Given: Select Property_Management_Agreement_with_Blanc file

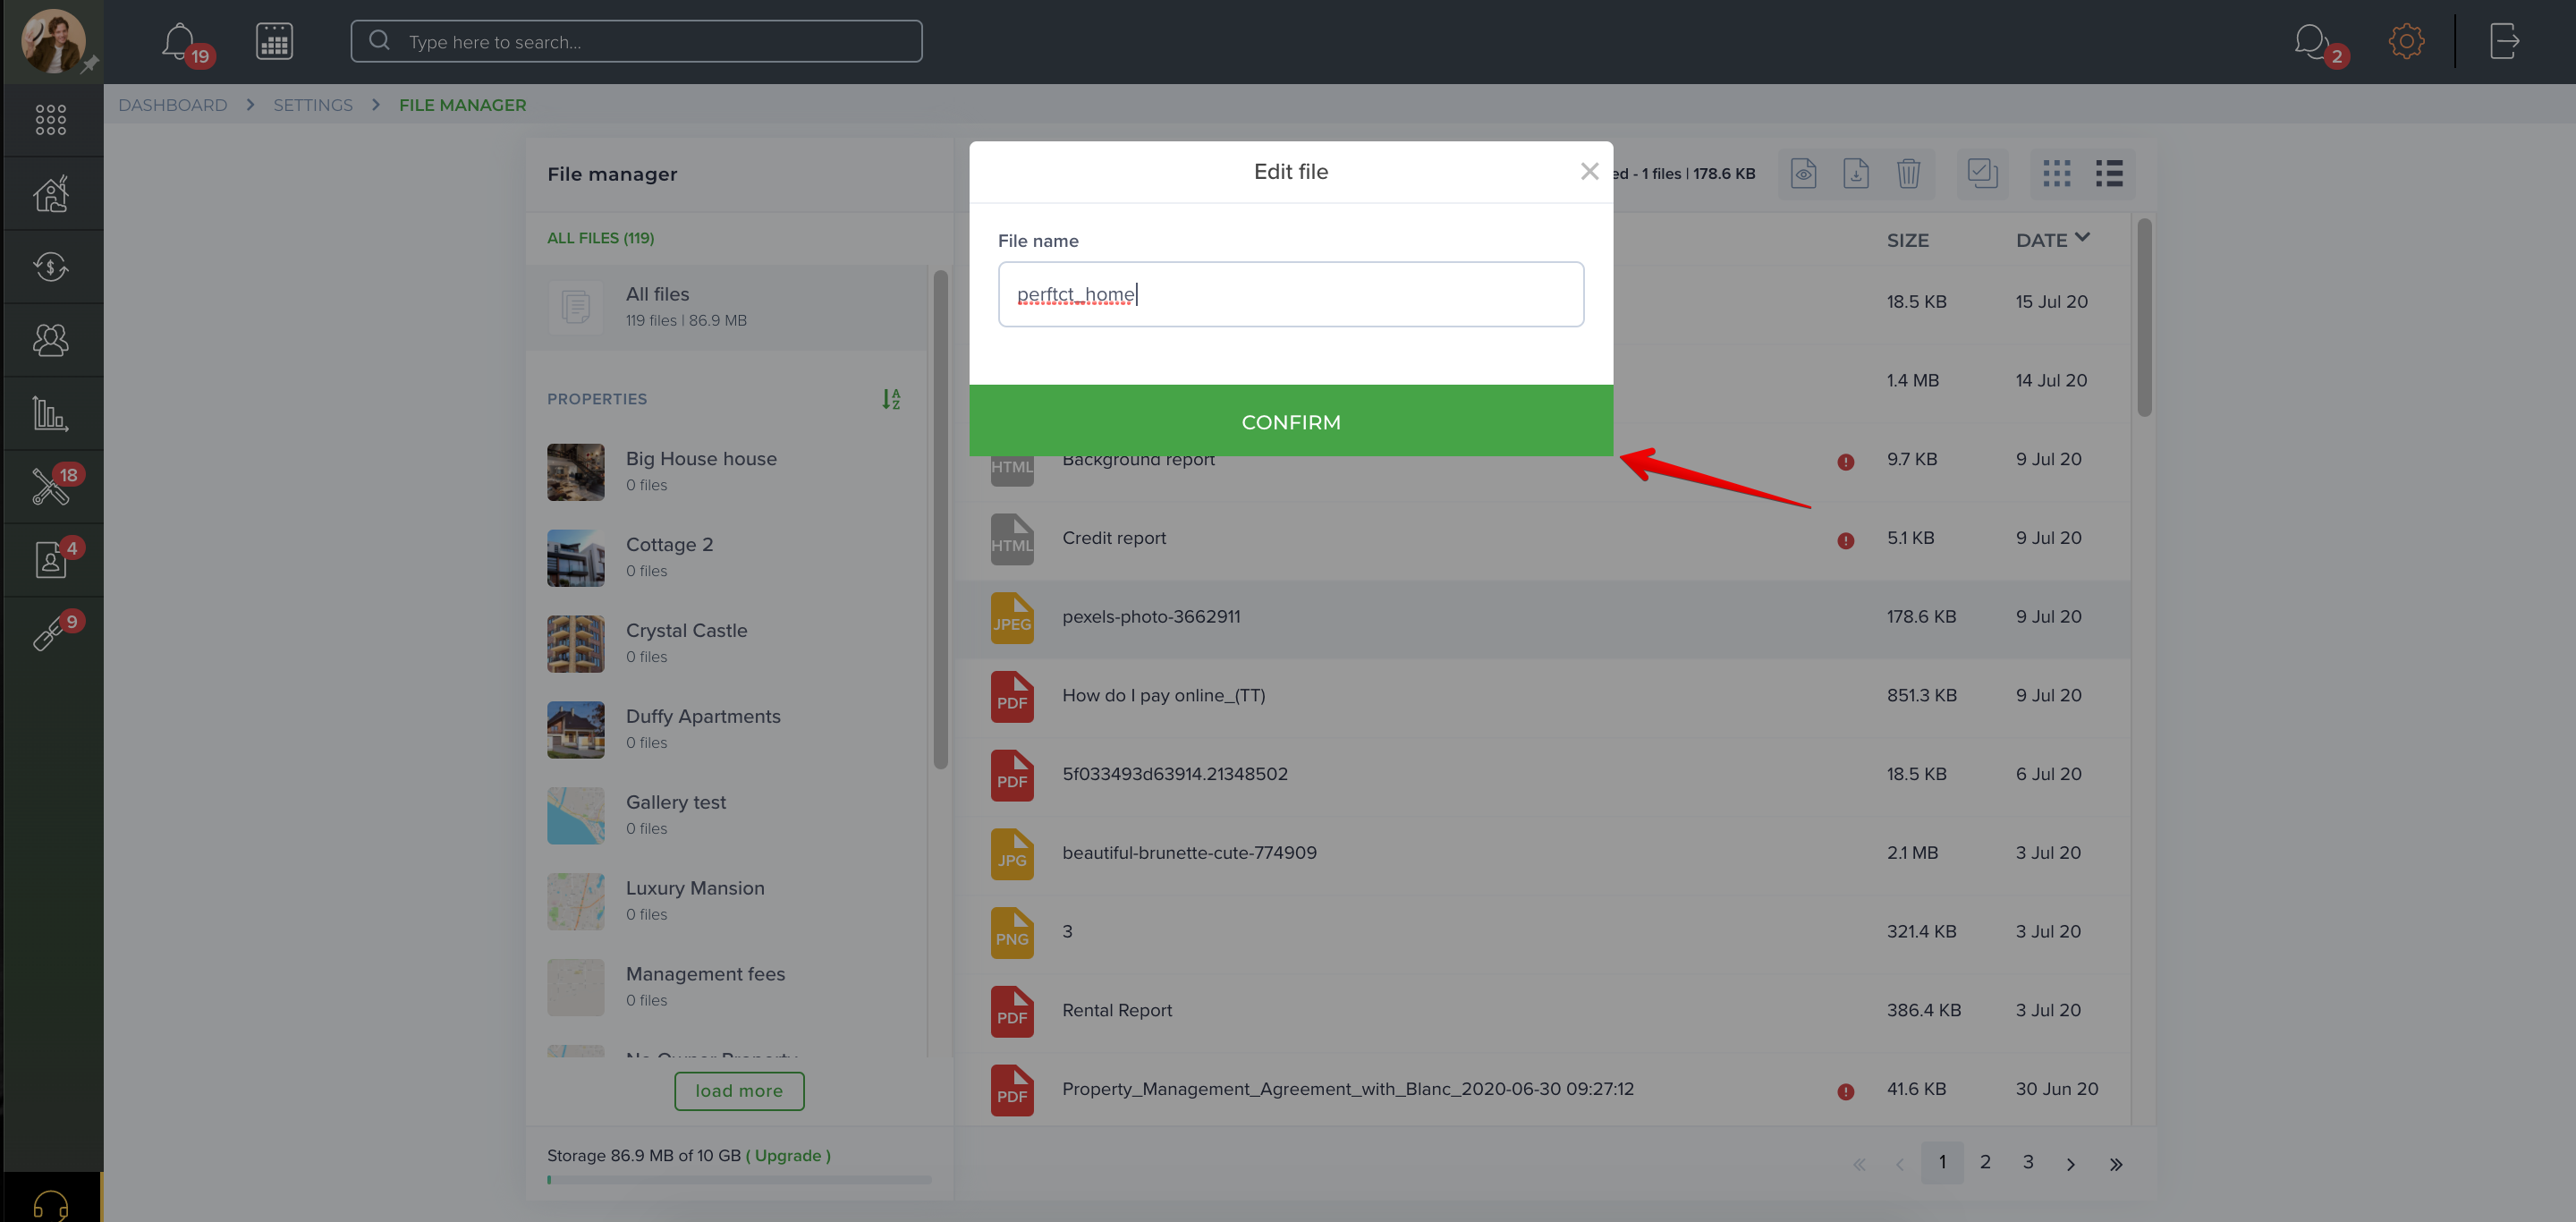Looking at the screenshot, I should coord(1543,1090).
